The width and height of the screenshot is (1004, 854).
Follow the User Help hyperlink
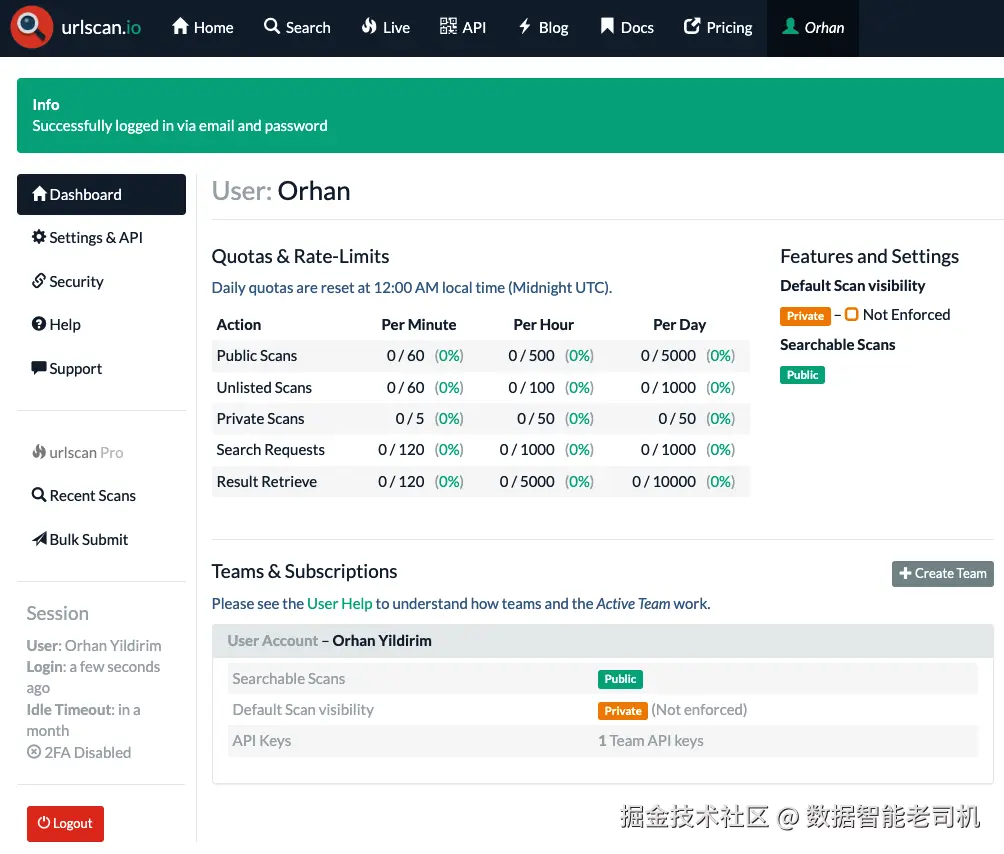click(x=340, y=604)
